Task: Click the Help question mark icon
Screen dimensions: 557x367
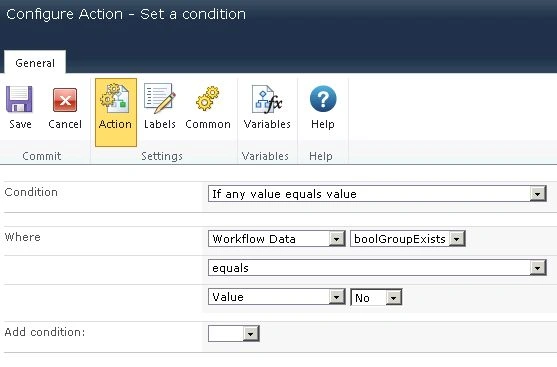Action: [x=323, y=99]
